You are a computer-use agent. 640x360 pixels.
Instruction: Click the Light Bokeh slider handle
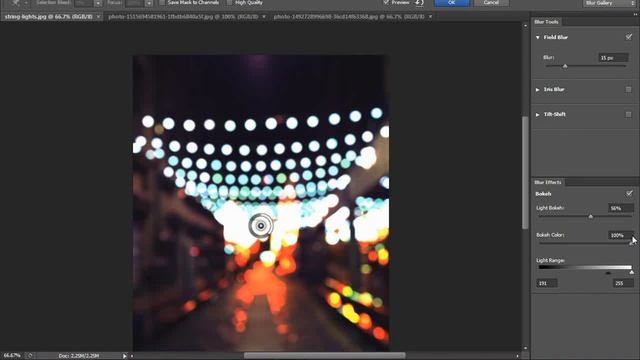pos(591,216)
